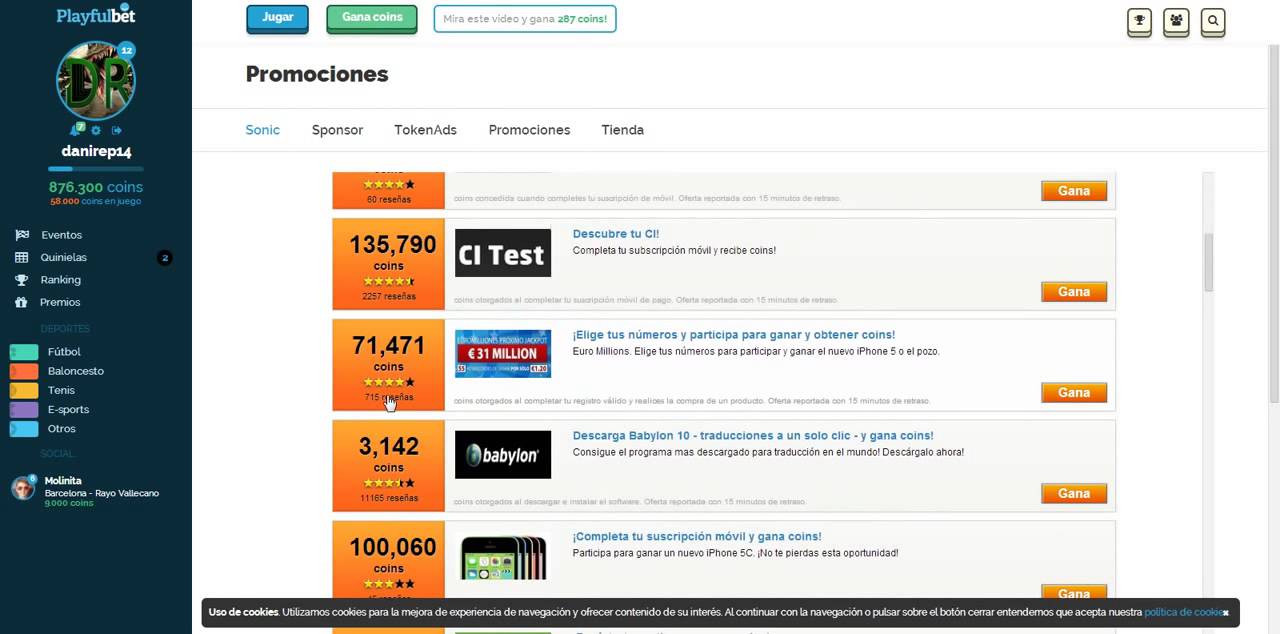
Task: Click the offers list vertical scrollbar
Action: (1208, 262)
